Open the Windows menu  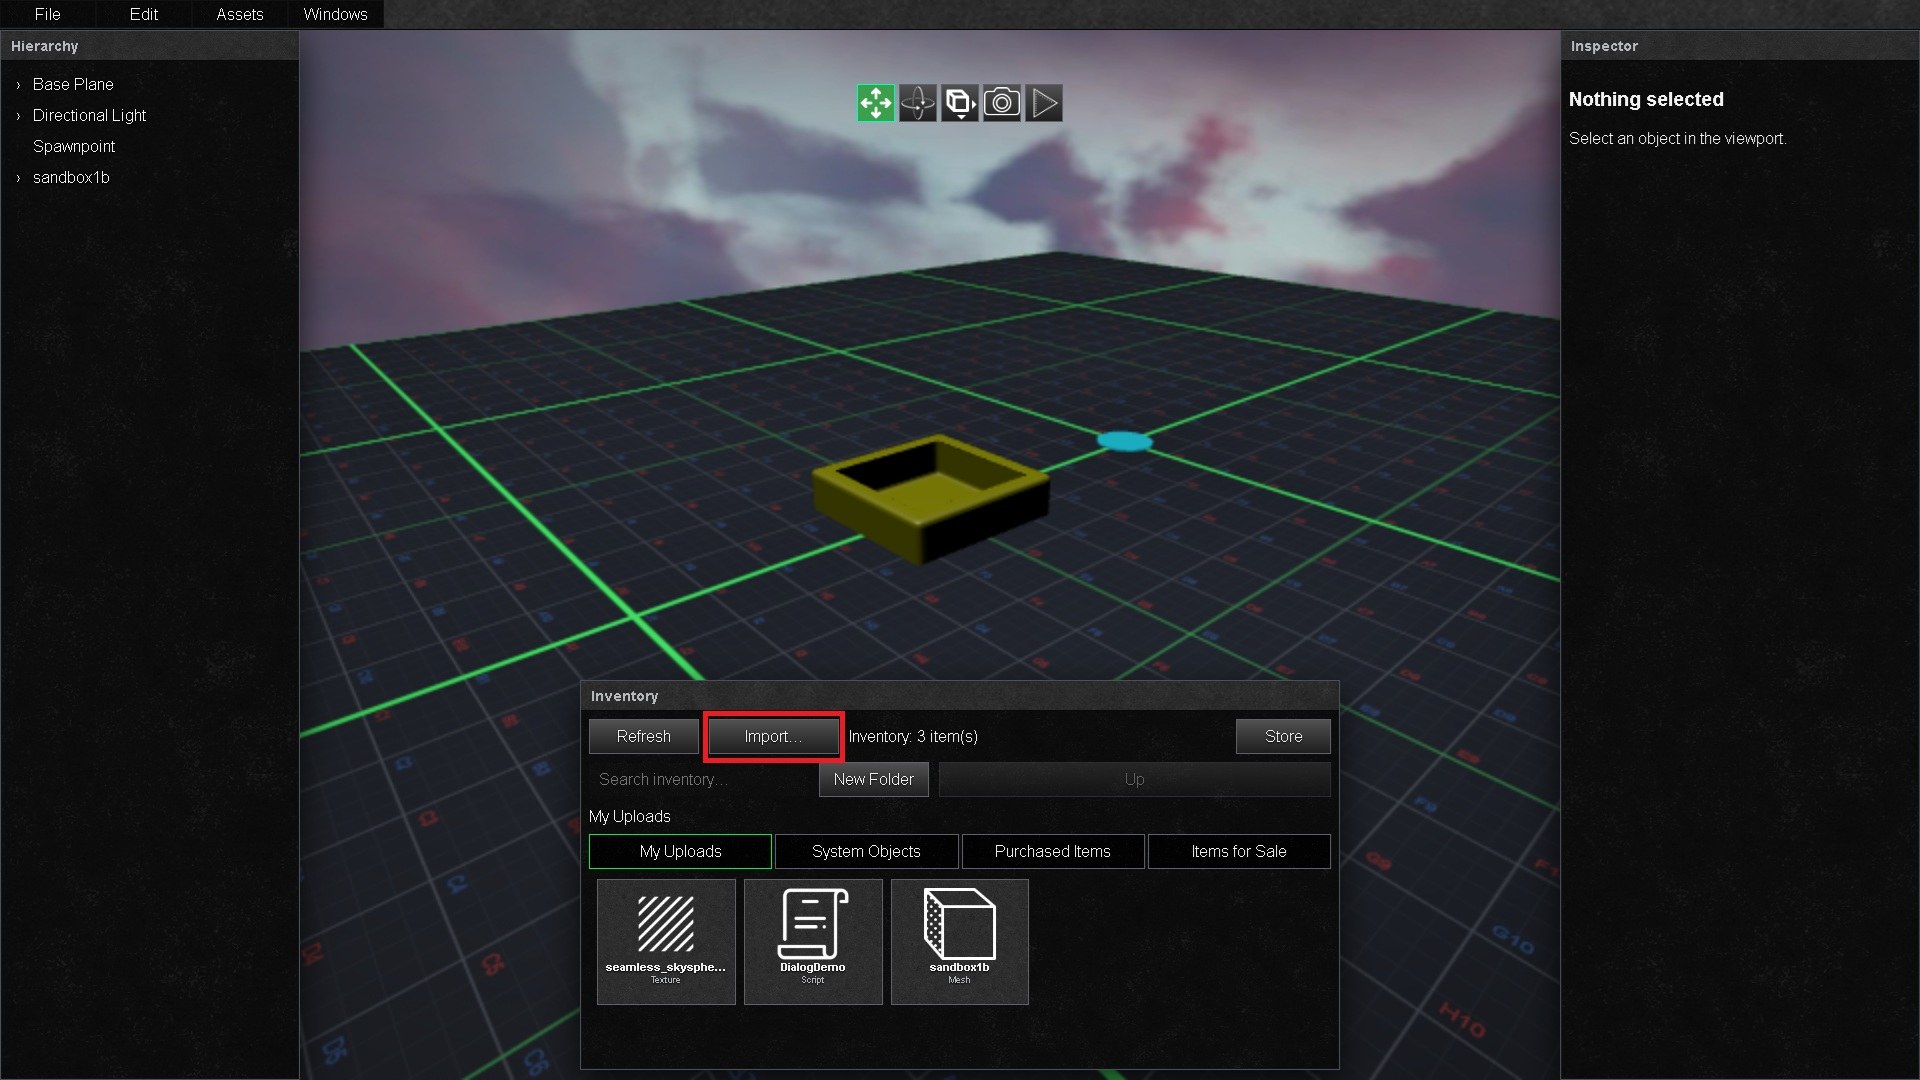click(x=336, y=14)
